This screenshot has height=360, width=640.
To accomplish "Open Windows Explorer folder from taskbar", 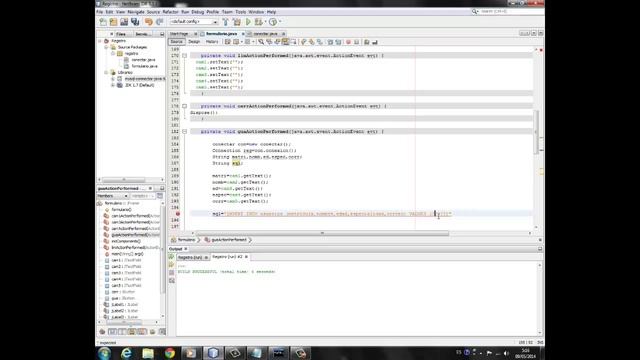I will click(x=148, y=353).
